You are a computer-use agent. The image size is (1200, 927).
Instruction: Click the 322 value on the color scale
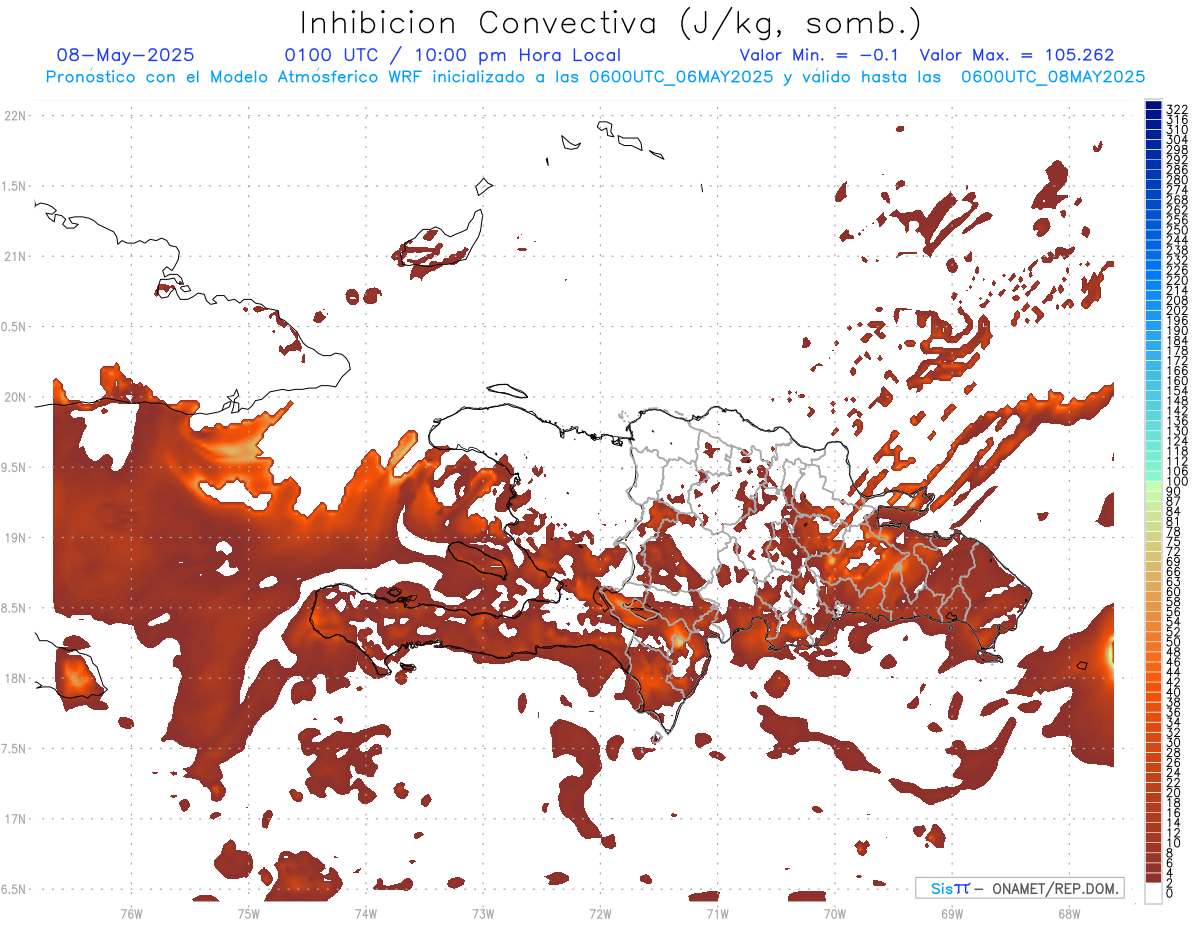(1177, 108)
